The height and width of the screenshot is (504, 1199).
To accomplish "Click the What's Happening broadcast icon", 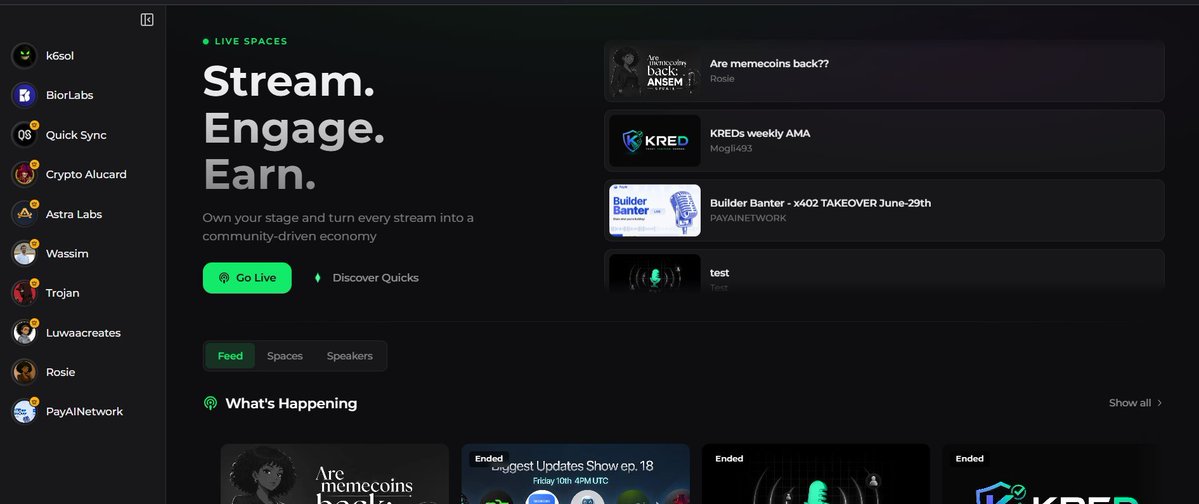I will (210, 403).
